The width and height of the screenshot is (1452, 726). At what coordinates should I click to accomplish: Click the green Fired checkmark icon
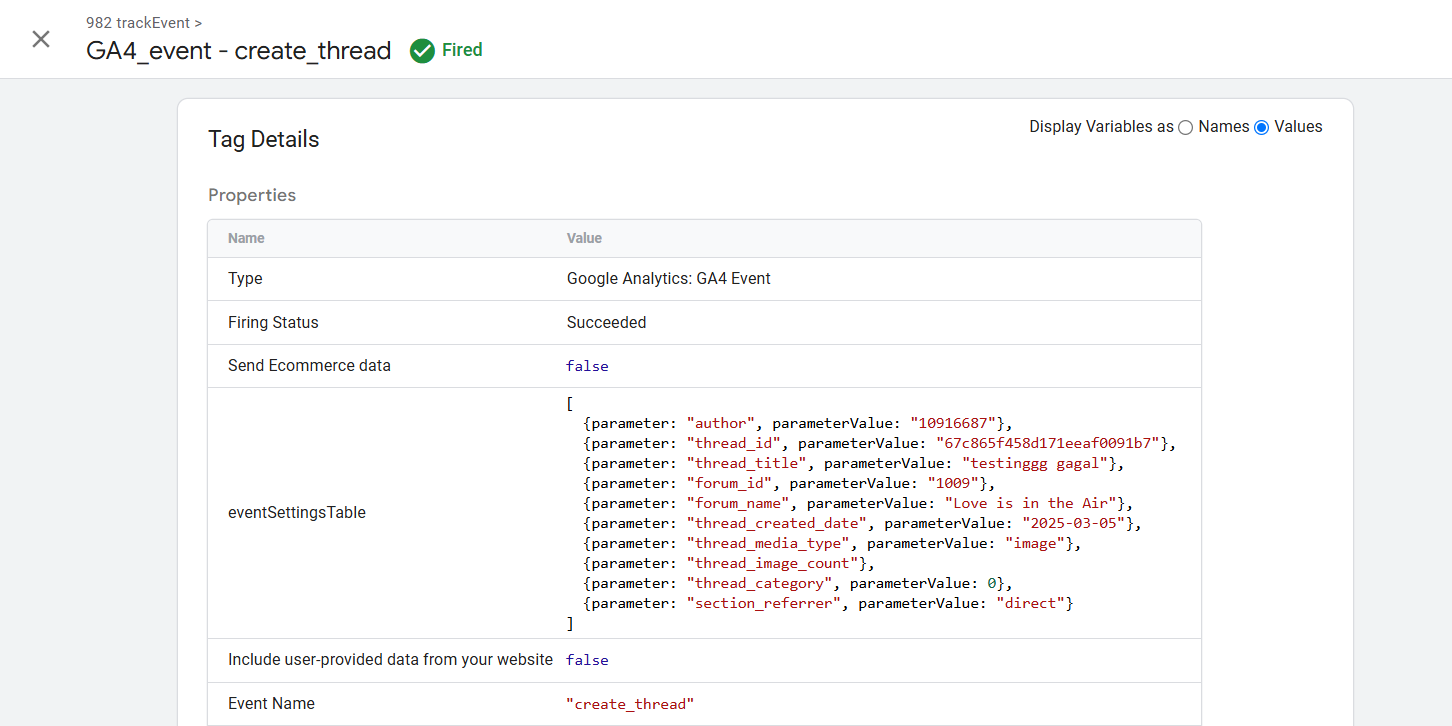pos(422,51)
